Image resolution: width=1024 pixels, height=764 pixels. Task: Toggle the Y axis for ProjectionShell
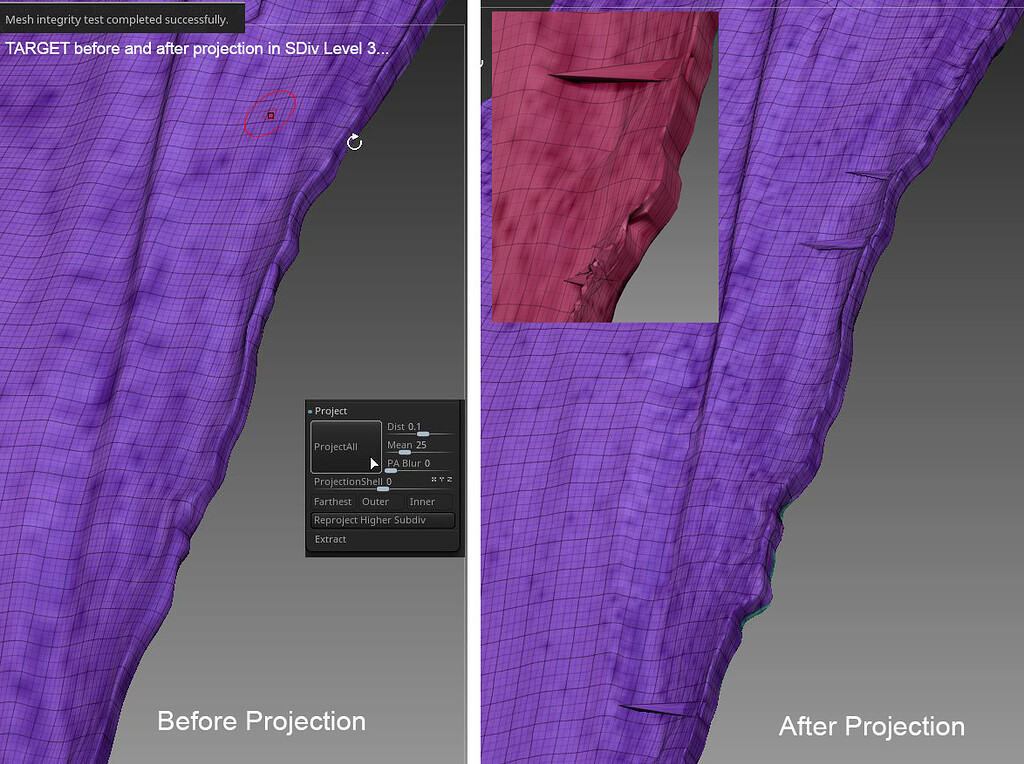coord(443,480)
